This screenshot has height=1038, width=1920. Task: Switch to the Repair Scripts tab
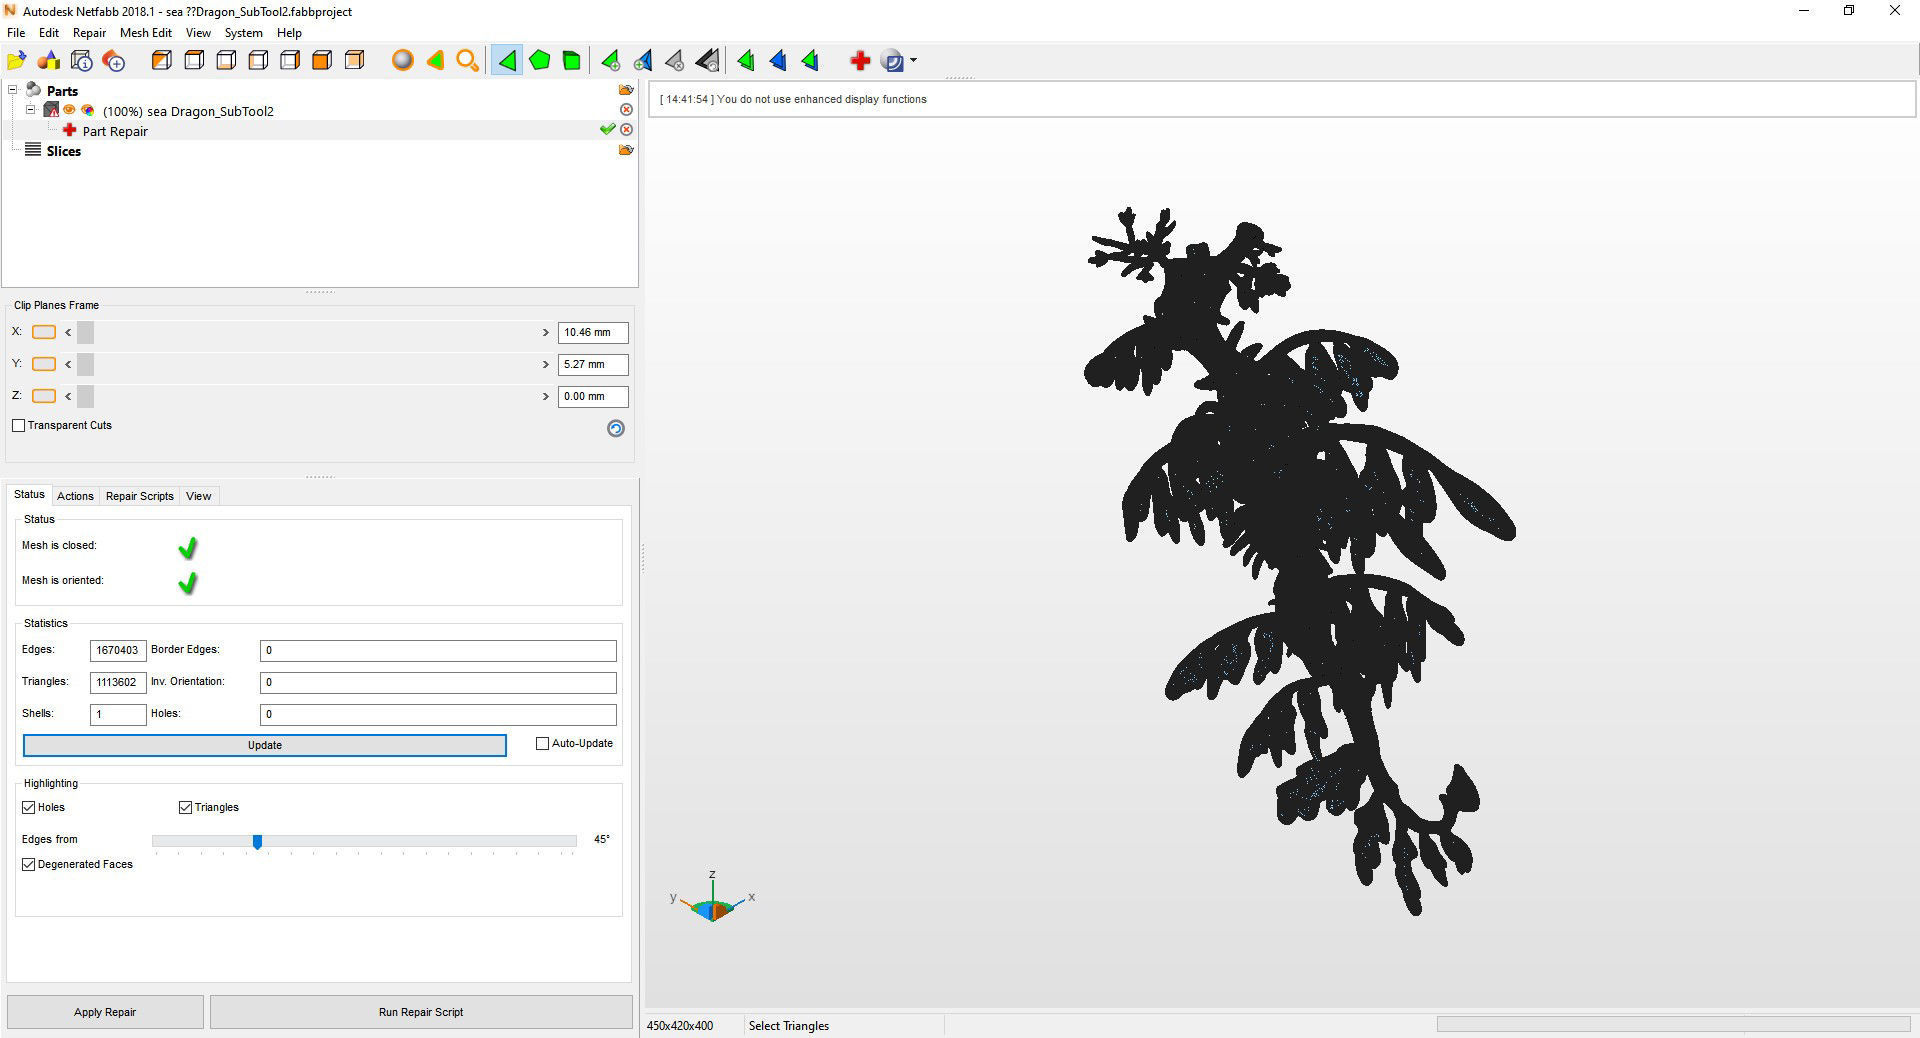click(140, 496)
